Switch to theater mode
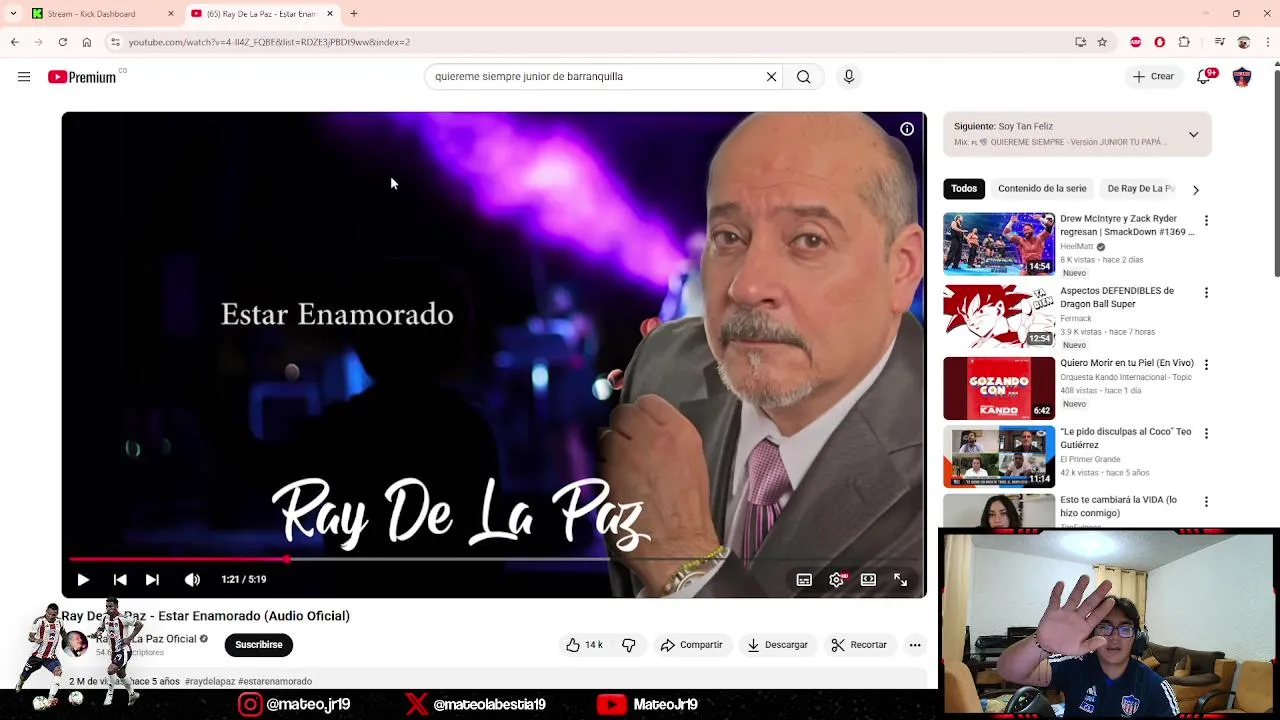The height and width of the screenshot is (720, 1280). click(x=868, y=580)
